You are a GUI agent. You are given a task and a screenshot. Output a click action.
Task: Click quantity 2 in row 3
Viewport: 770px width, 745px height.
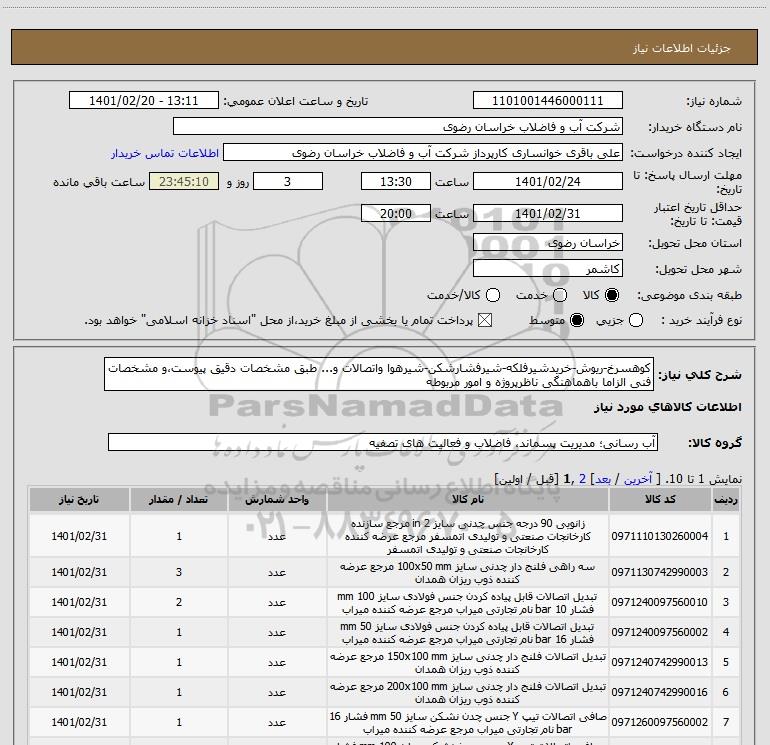pyautogui.click(x=179, y=602)
